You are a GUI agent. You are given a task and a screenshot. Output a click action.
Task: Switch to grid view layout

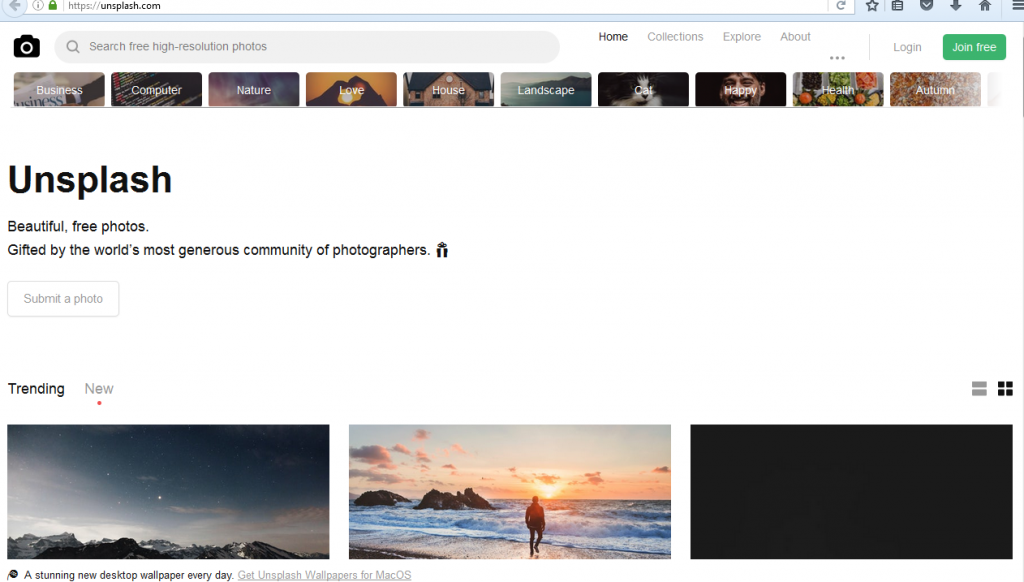click(x=1005, y=389)
